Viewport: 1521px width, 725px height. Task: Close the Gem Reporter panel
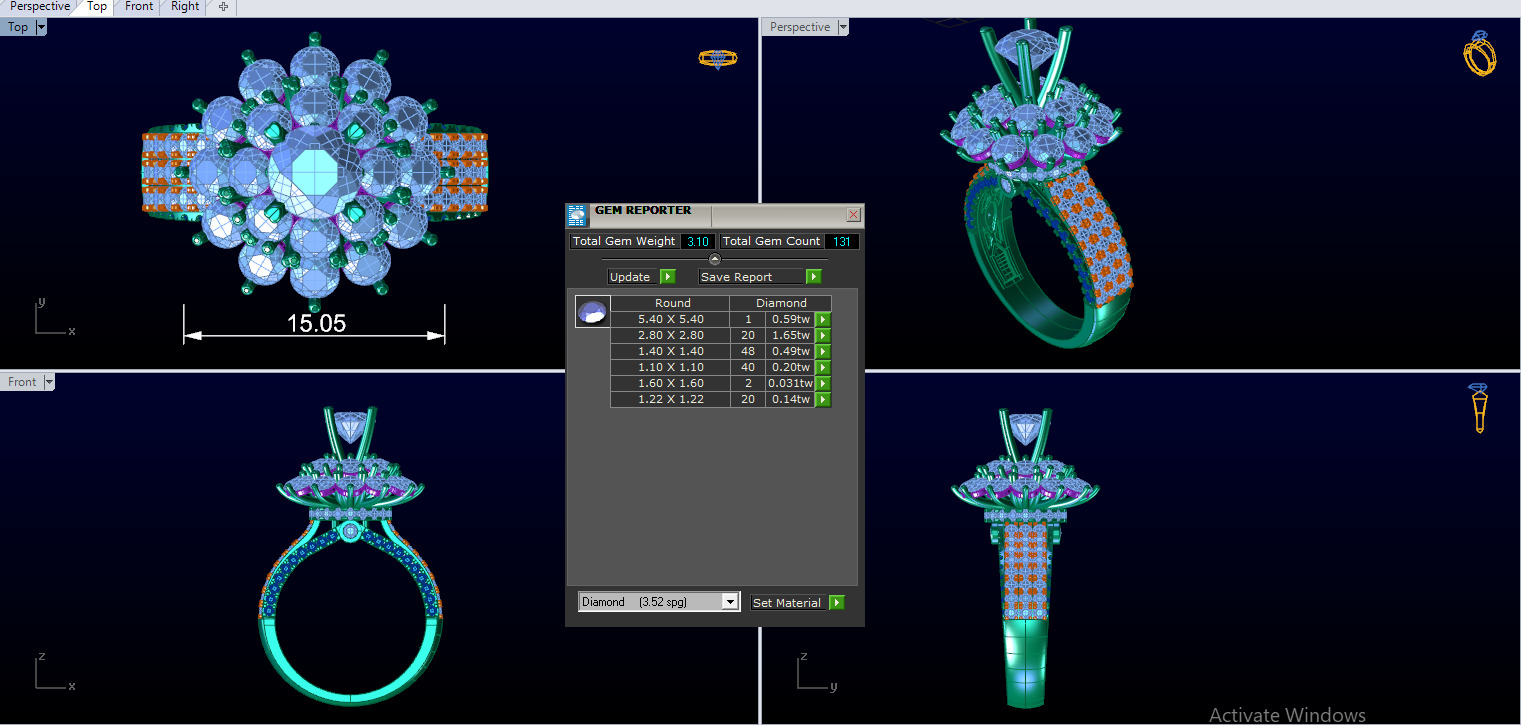[x=853, y=214]
